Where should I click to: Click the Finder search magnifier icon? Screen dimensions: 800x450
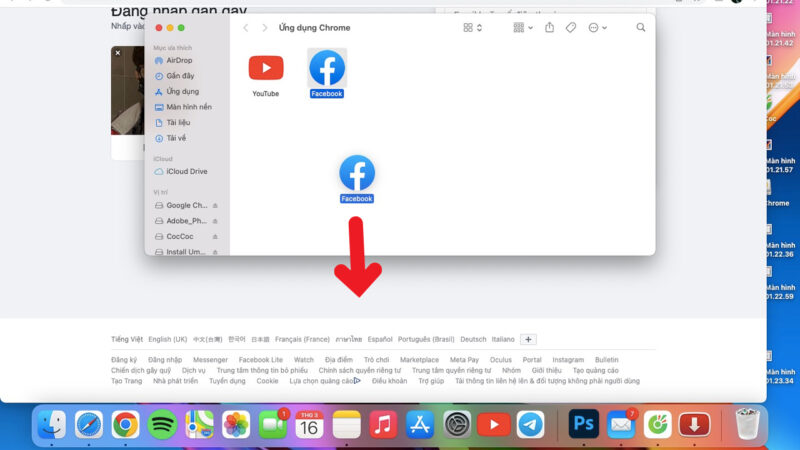pyautogui.click(x=641, y=28)
